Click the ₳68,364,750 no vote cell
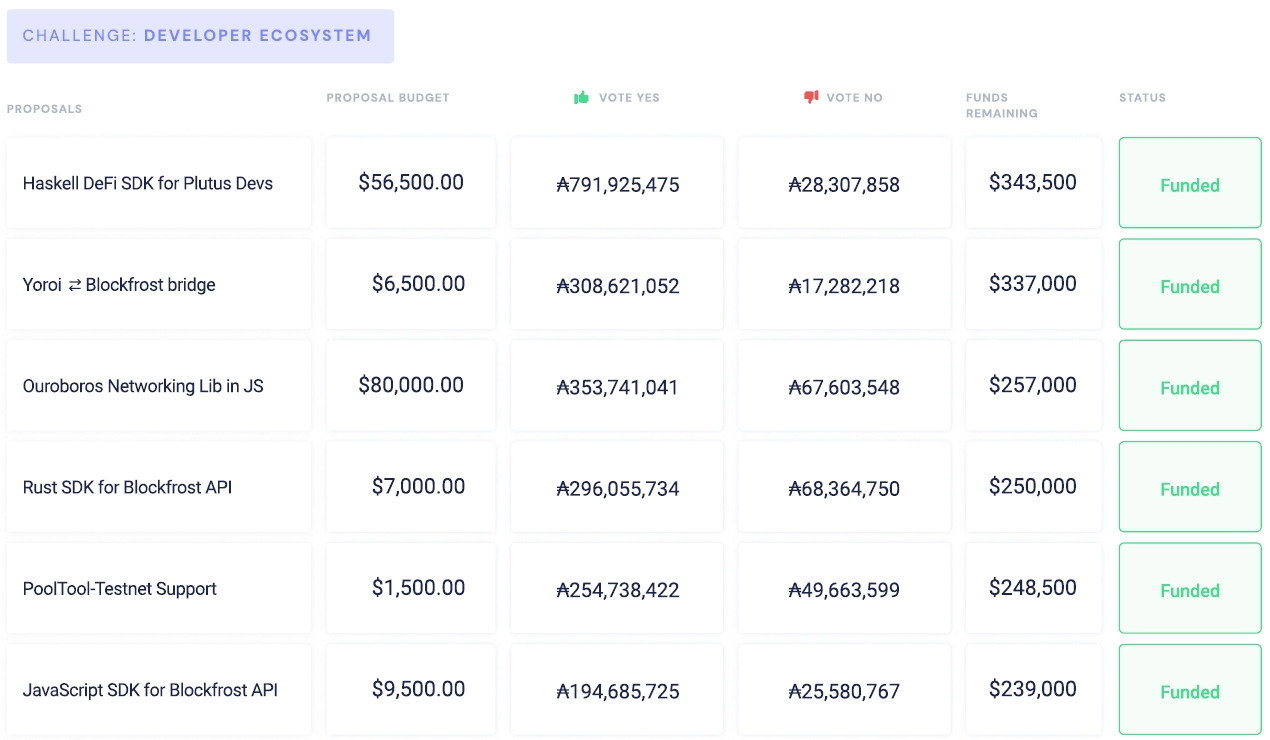Viewport: 1270px width, 740px height. [844, 489]
